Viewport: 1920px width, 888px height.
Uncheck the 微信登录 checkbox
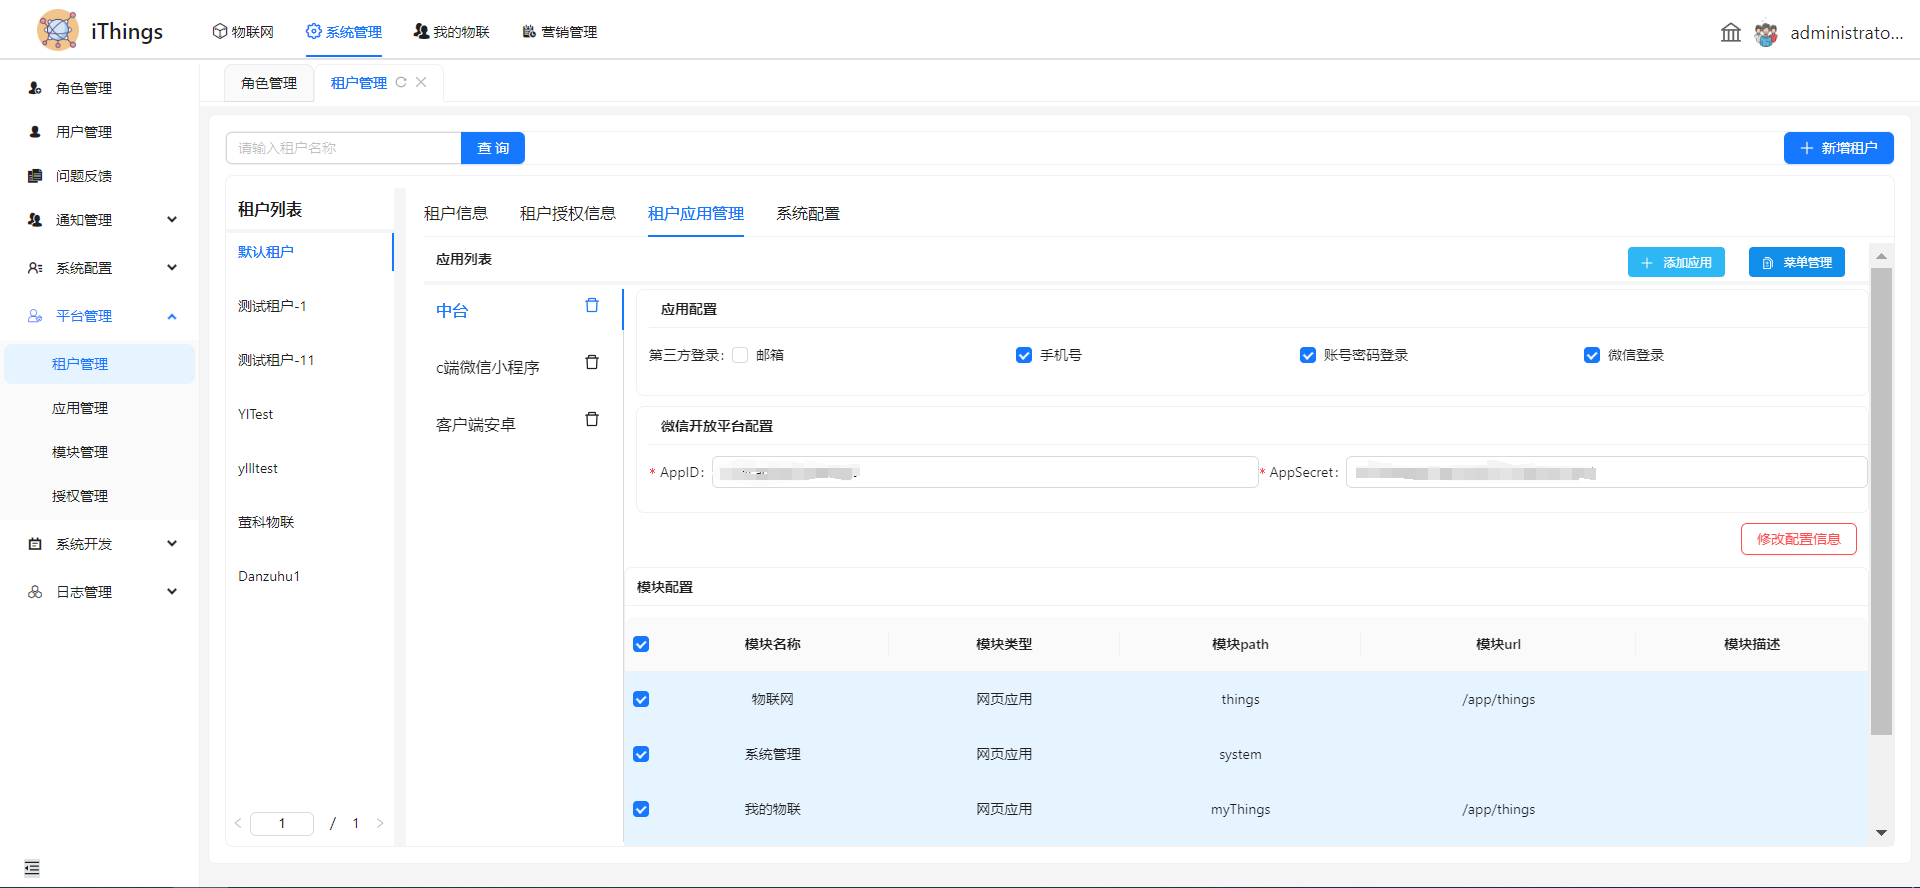click(1592, 355)
